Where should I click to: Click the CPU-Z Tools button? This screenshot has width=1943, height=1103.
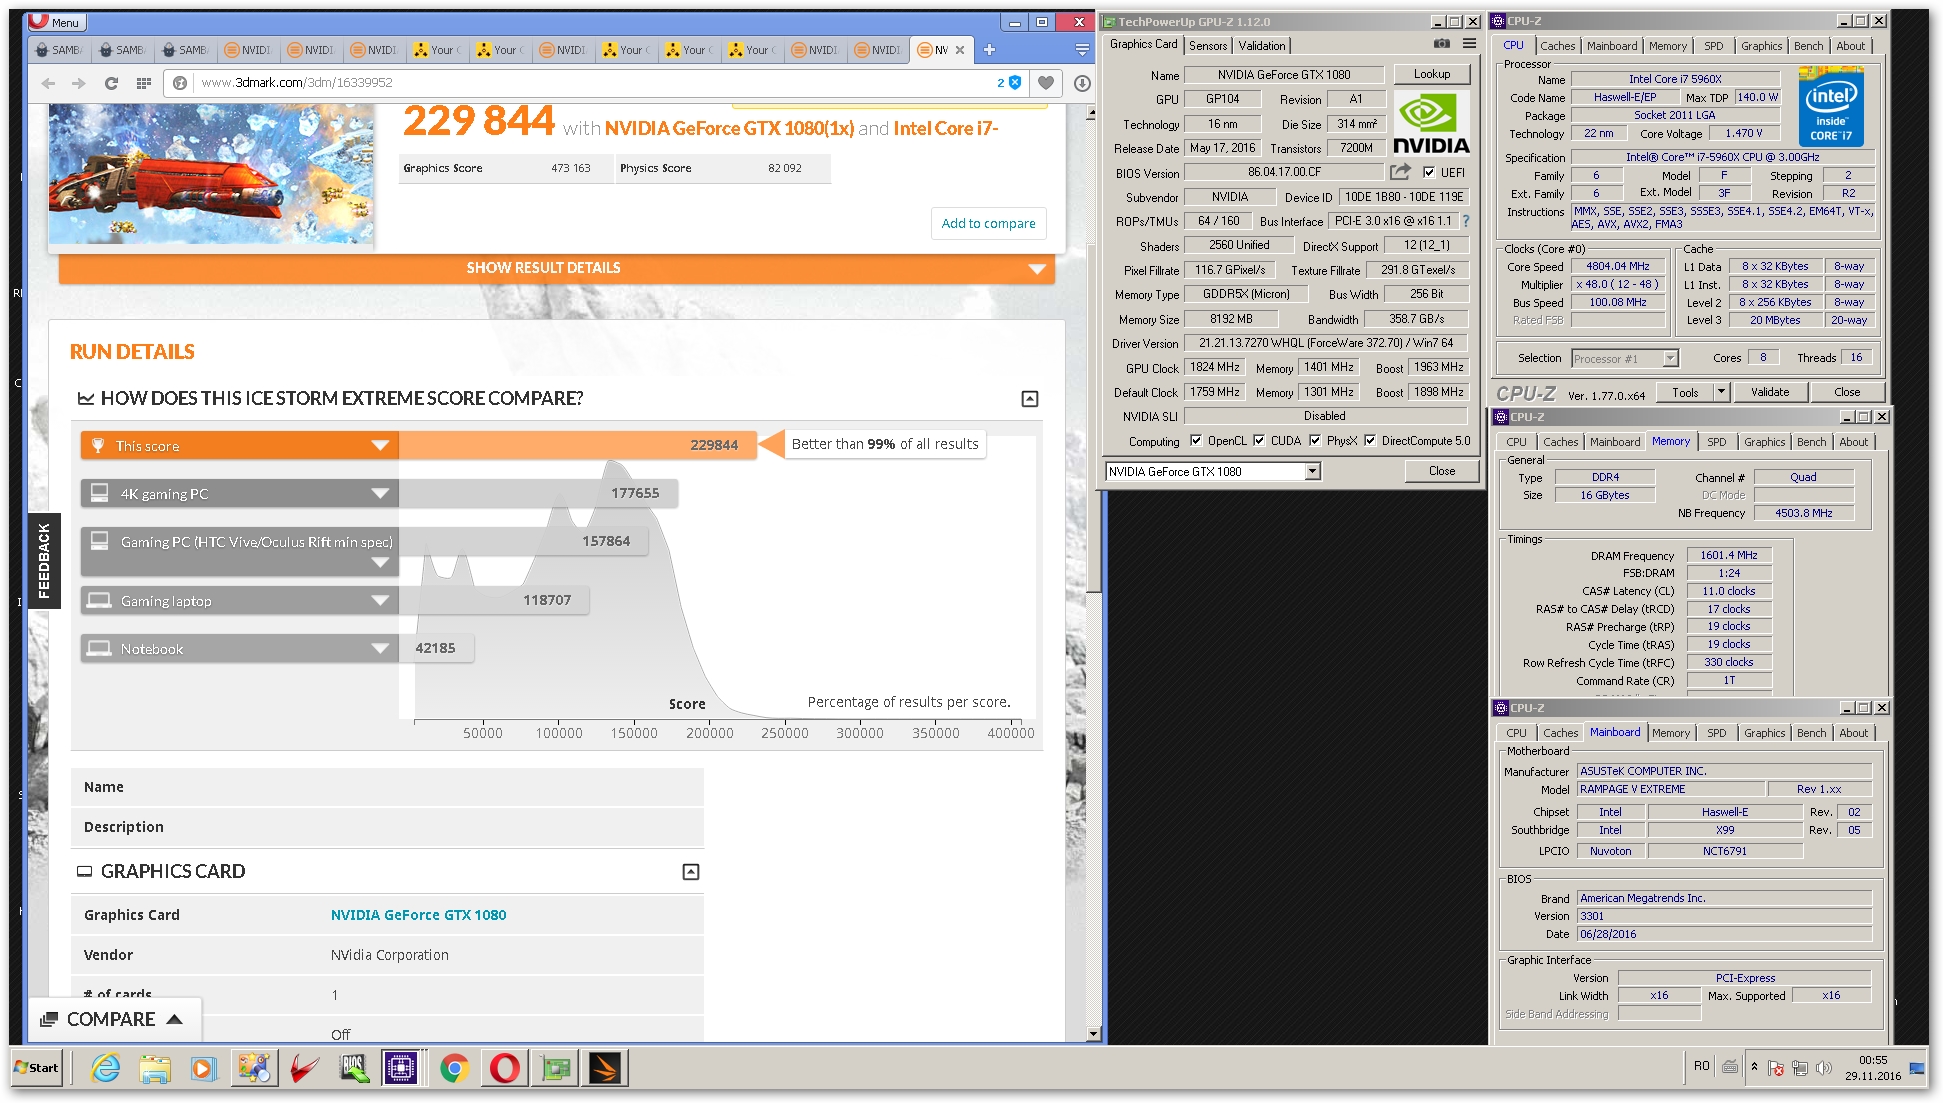click(x=1685, y=392)
